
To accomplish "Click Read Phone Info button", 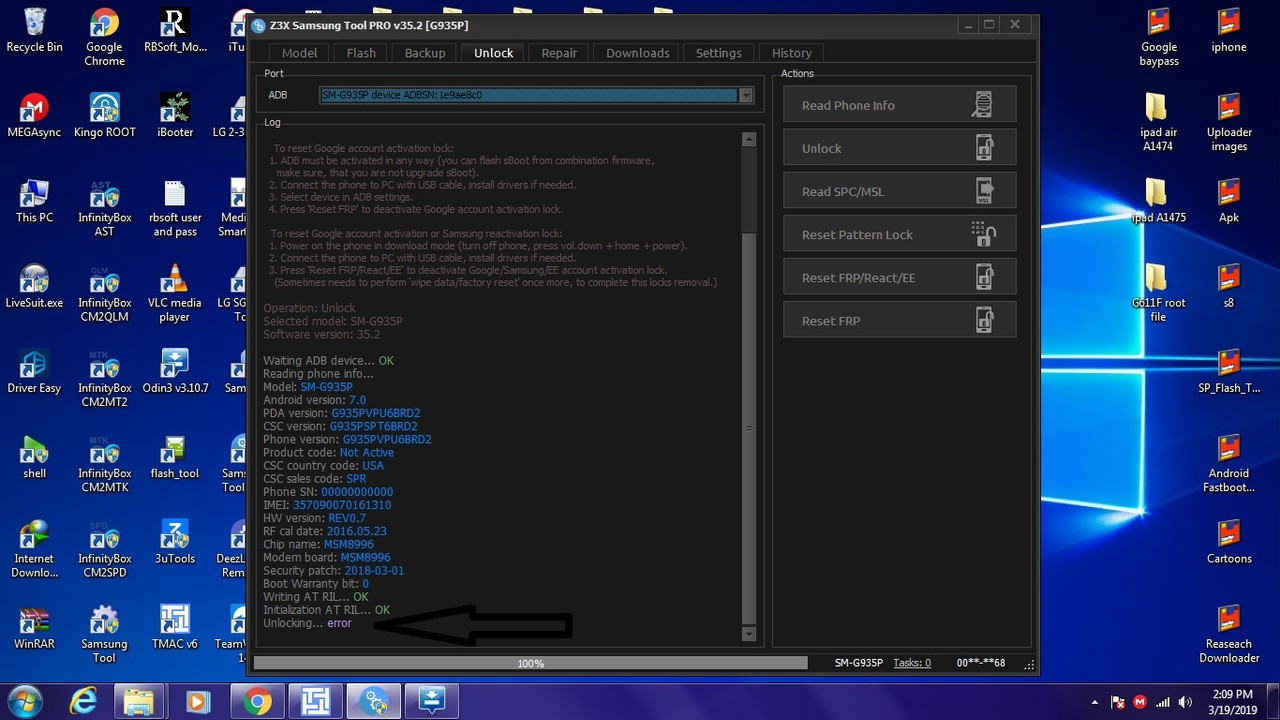I will pos(900,105).
